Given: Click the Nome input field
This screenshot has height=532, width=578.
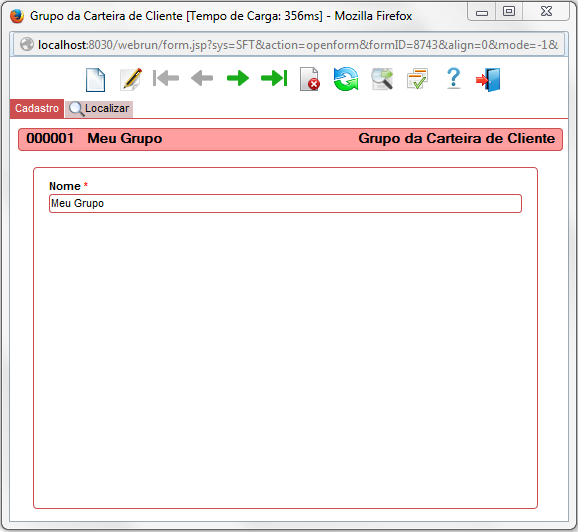Looking at the screenshot, I should (x=285, y=204).
